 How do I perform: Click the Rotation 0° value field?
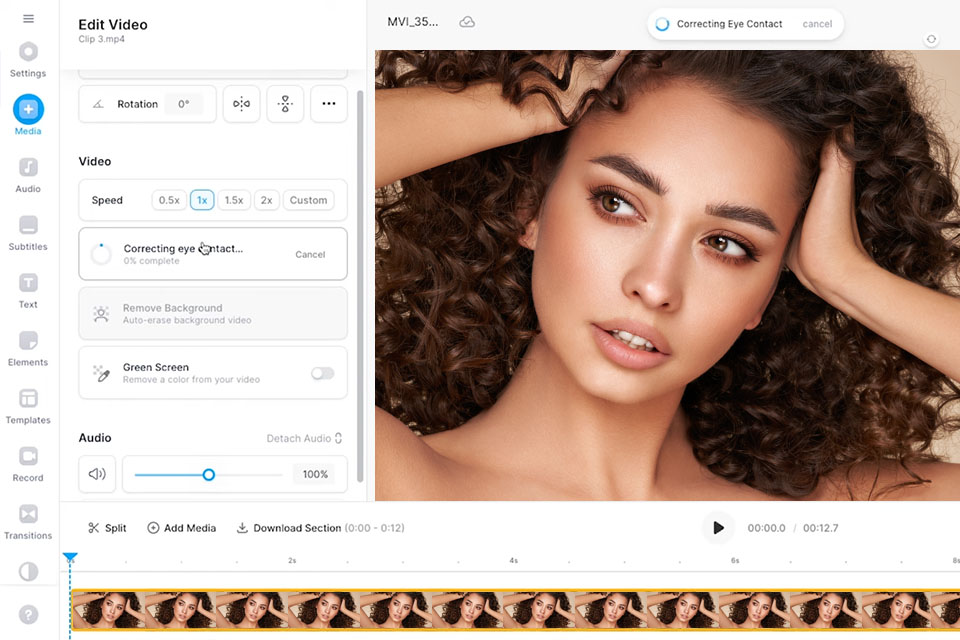point(184,104)
